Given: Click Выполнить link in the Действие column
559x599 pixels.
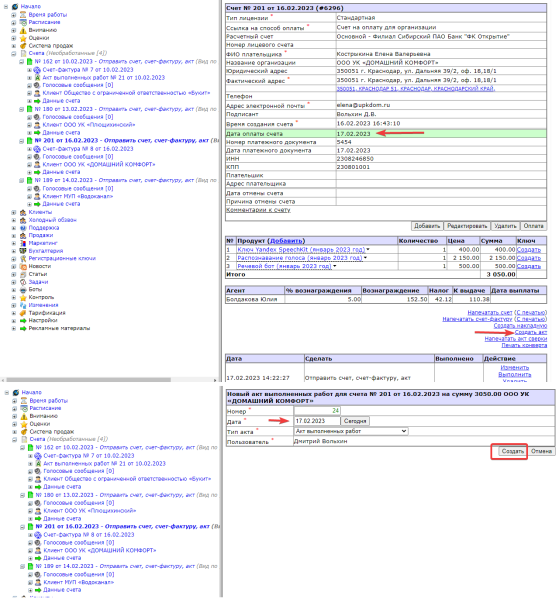Looking at the screenshot, I should pyautogui.click(x=515, y=375).
